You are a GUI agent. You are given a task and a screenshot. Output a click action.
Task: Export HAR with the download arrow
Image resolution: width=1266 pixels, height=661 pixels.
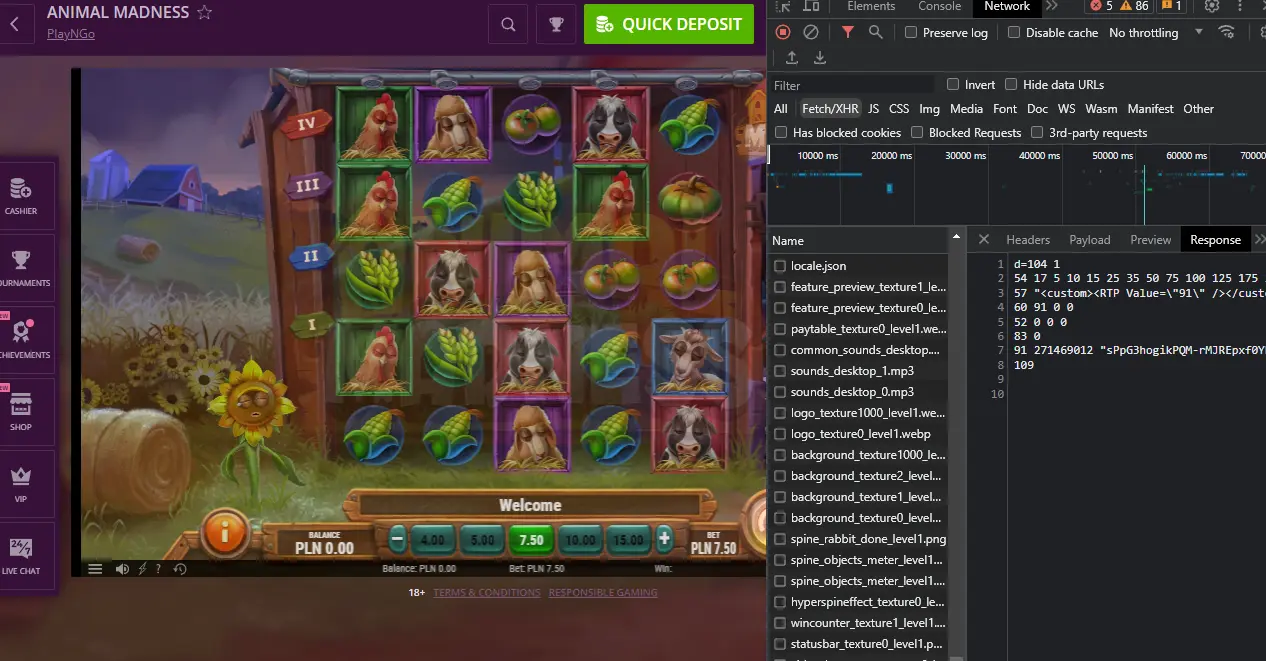point(820,58)
